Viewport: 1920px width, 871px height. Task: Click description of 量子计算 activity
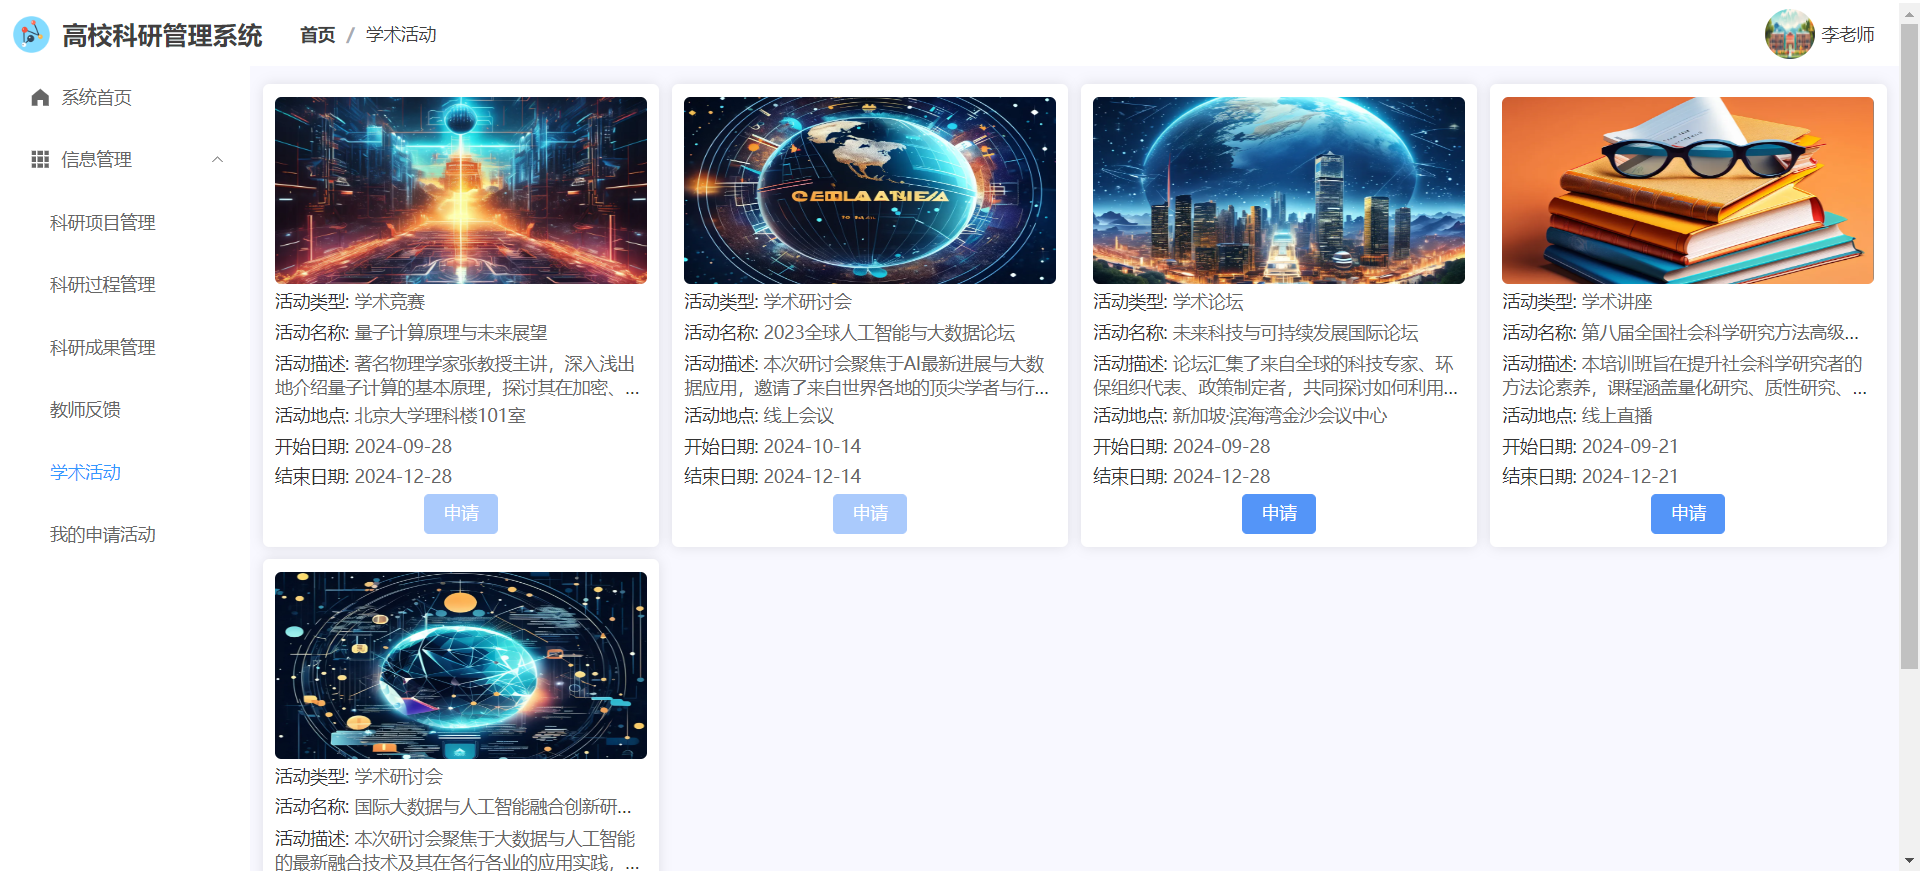point(458,375)
